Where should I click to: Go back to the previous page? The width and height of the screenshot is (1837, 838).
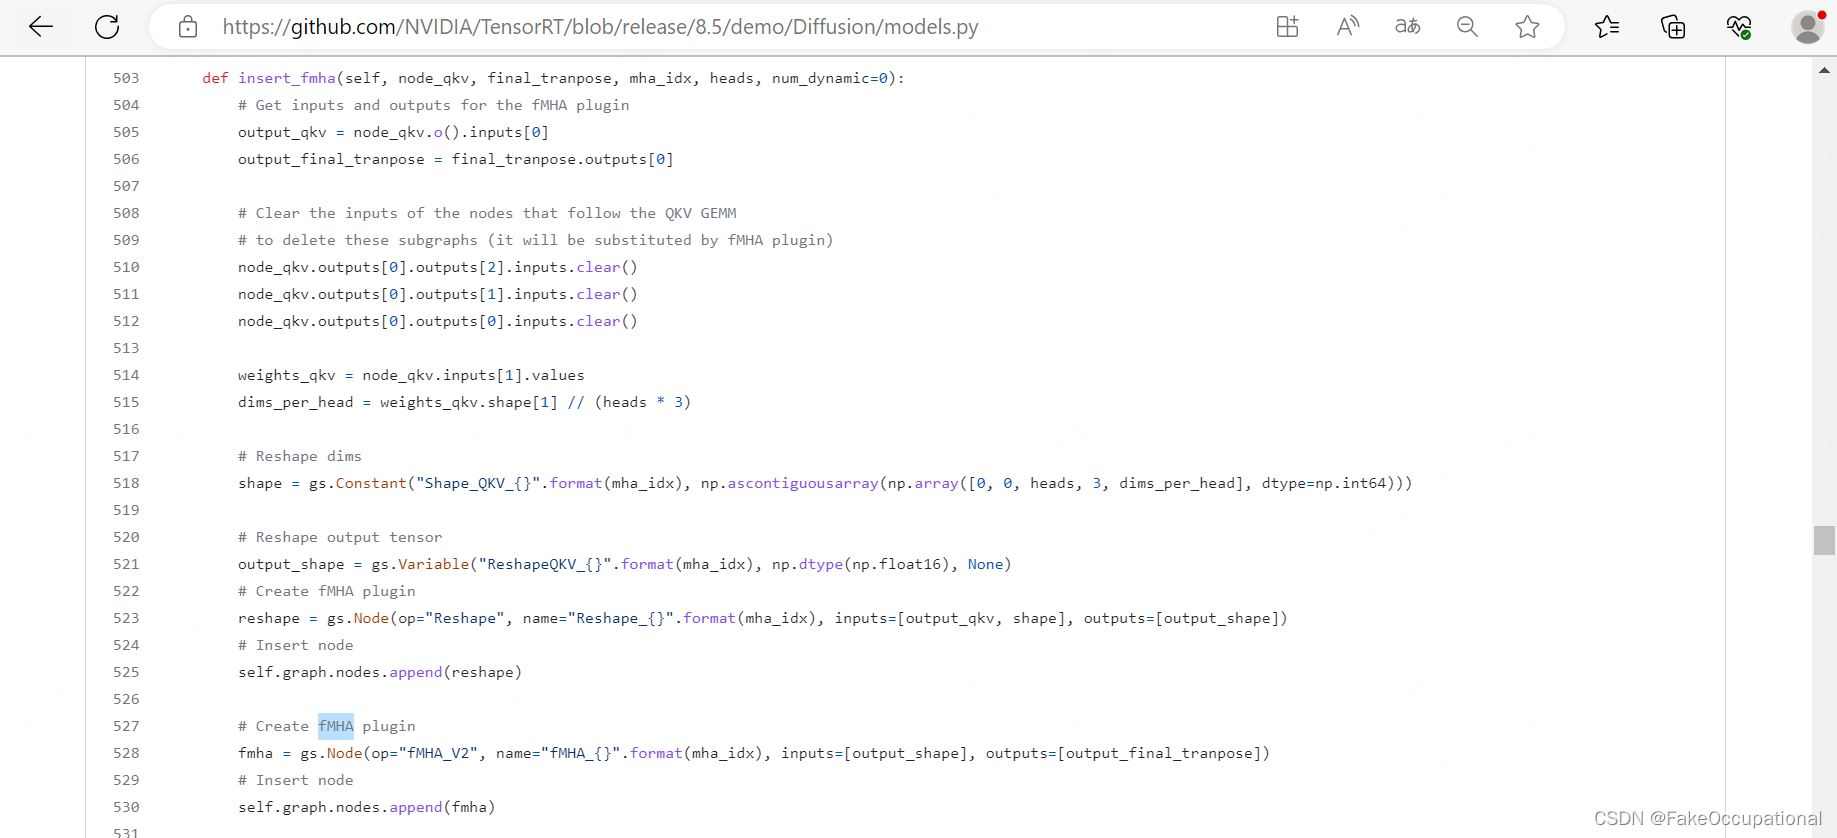tap(41, 27)
